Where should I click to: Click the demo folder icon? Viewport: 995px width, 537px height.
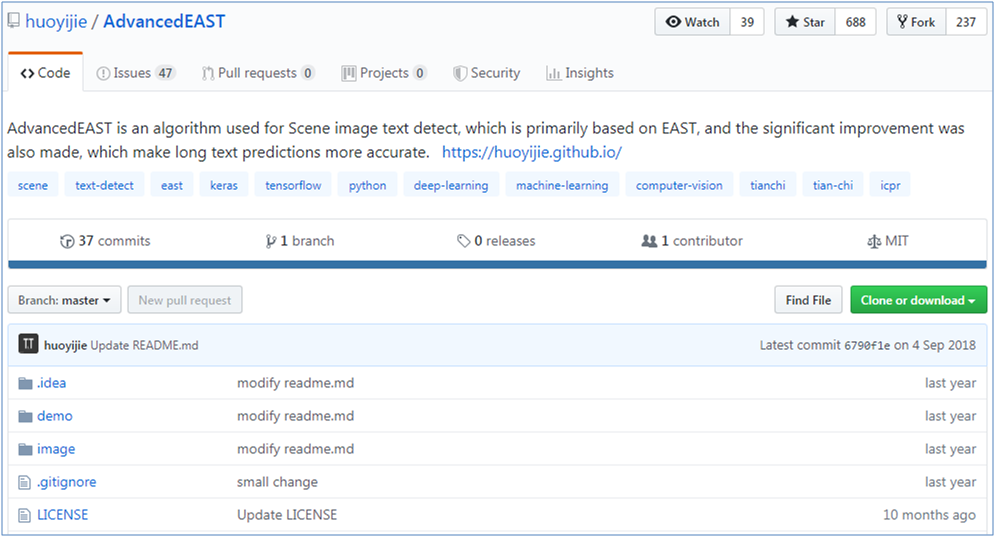coord(25,416)
